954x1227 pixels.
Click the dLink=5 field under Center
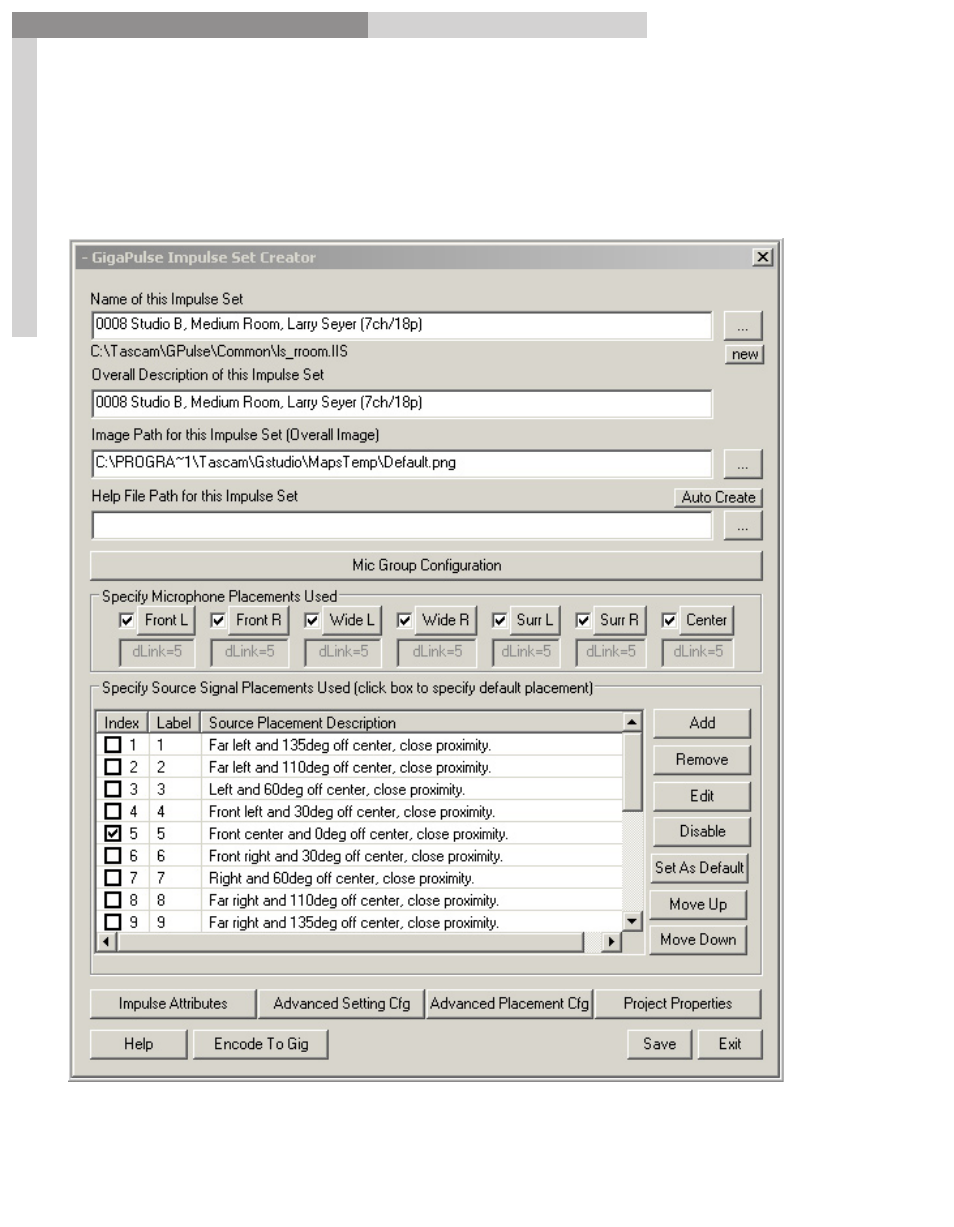point(697,652)
